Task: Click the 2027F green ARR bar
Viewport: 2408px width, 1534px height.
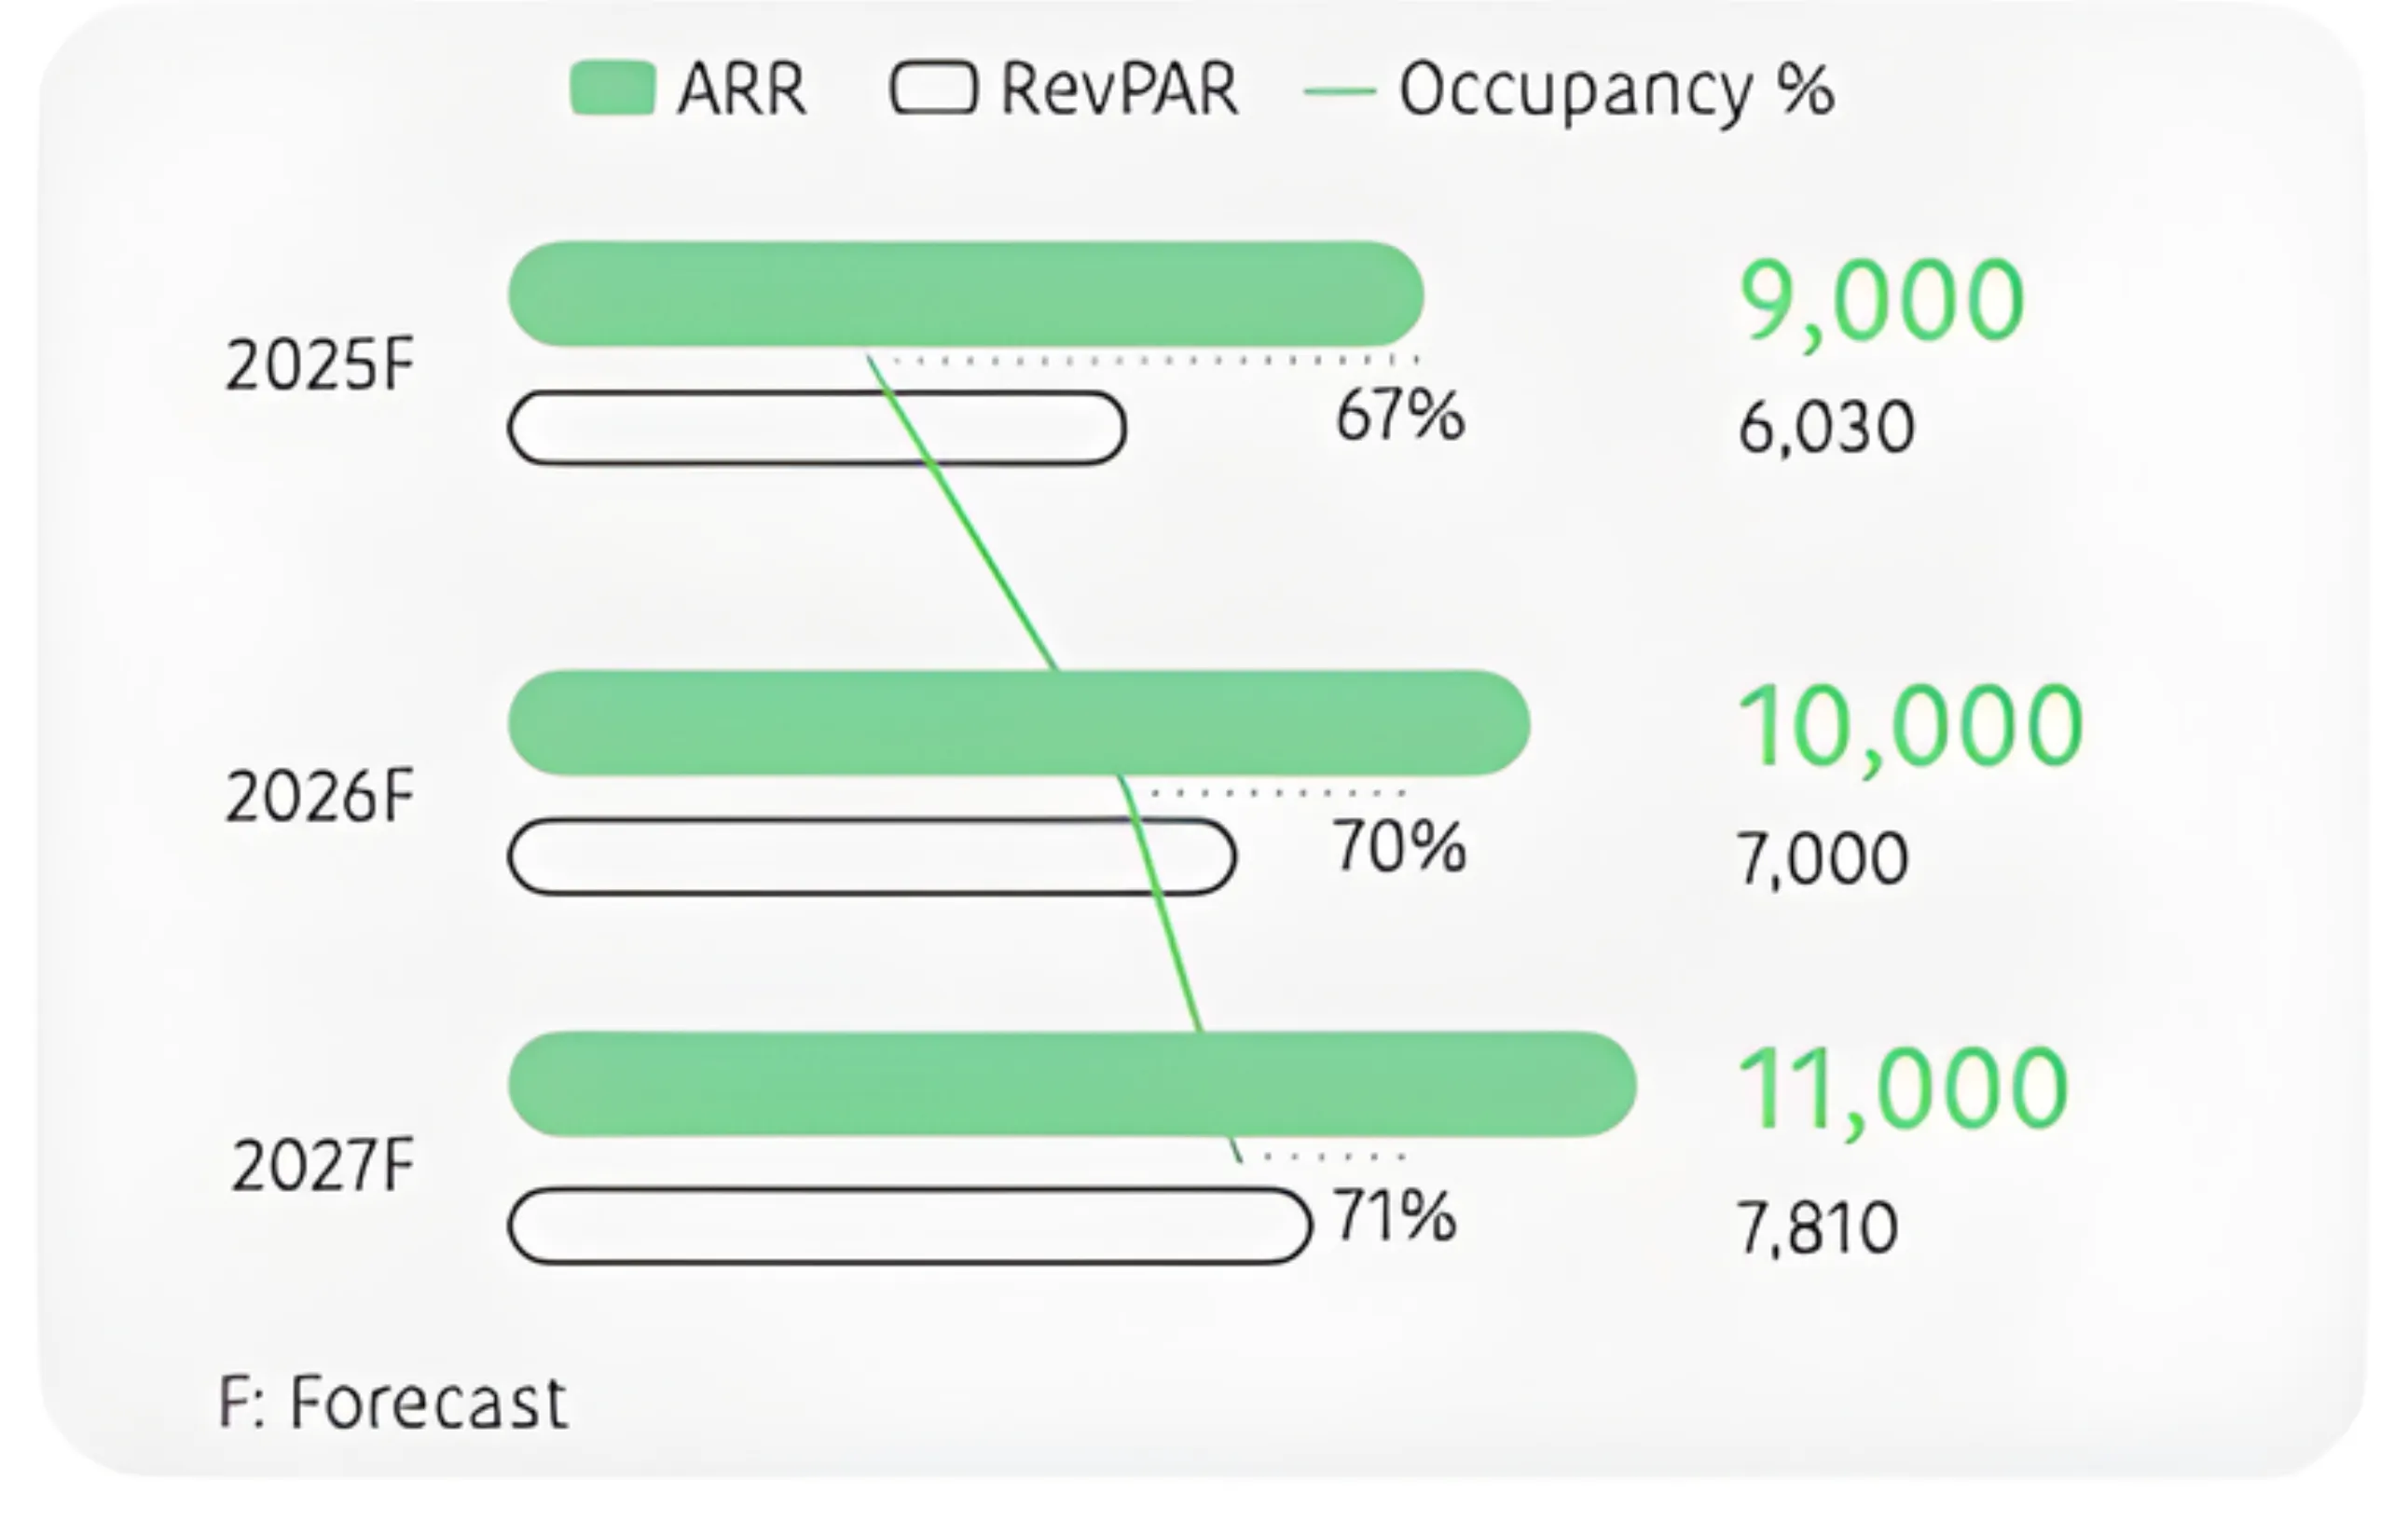Action: (1071, 1084)
